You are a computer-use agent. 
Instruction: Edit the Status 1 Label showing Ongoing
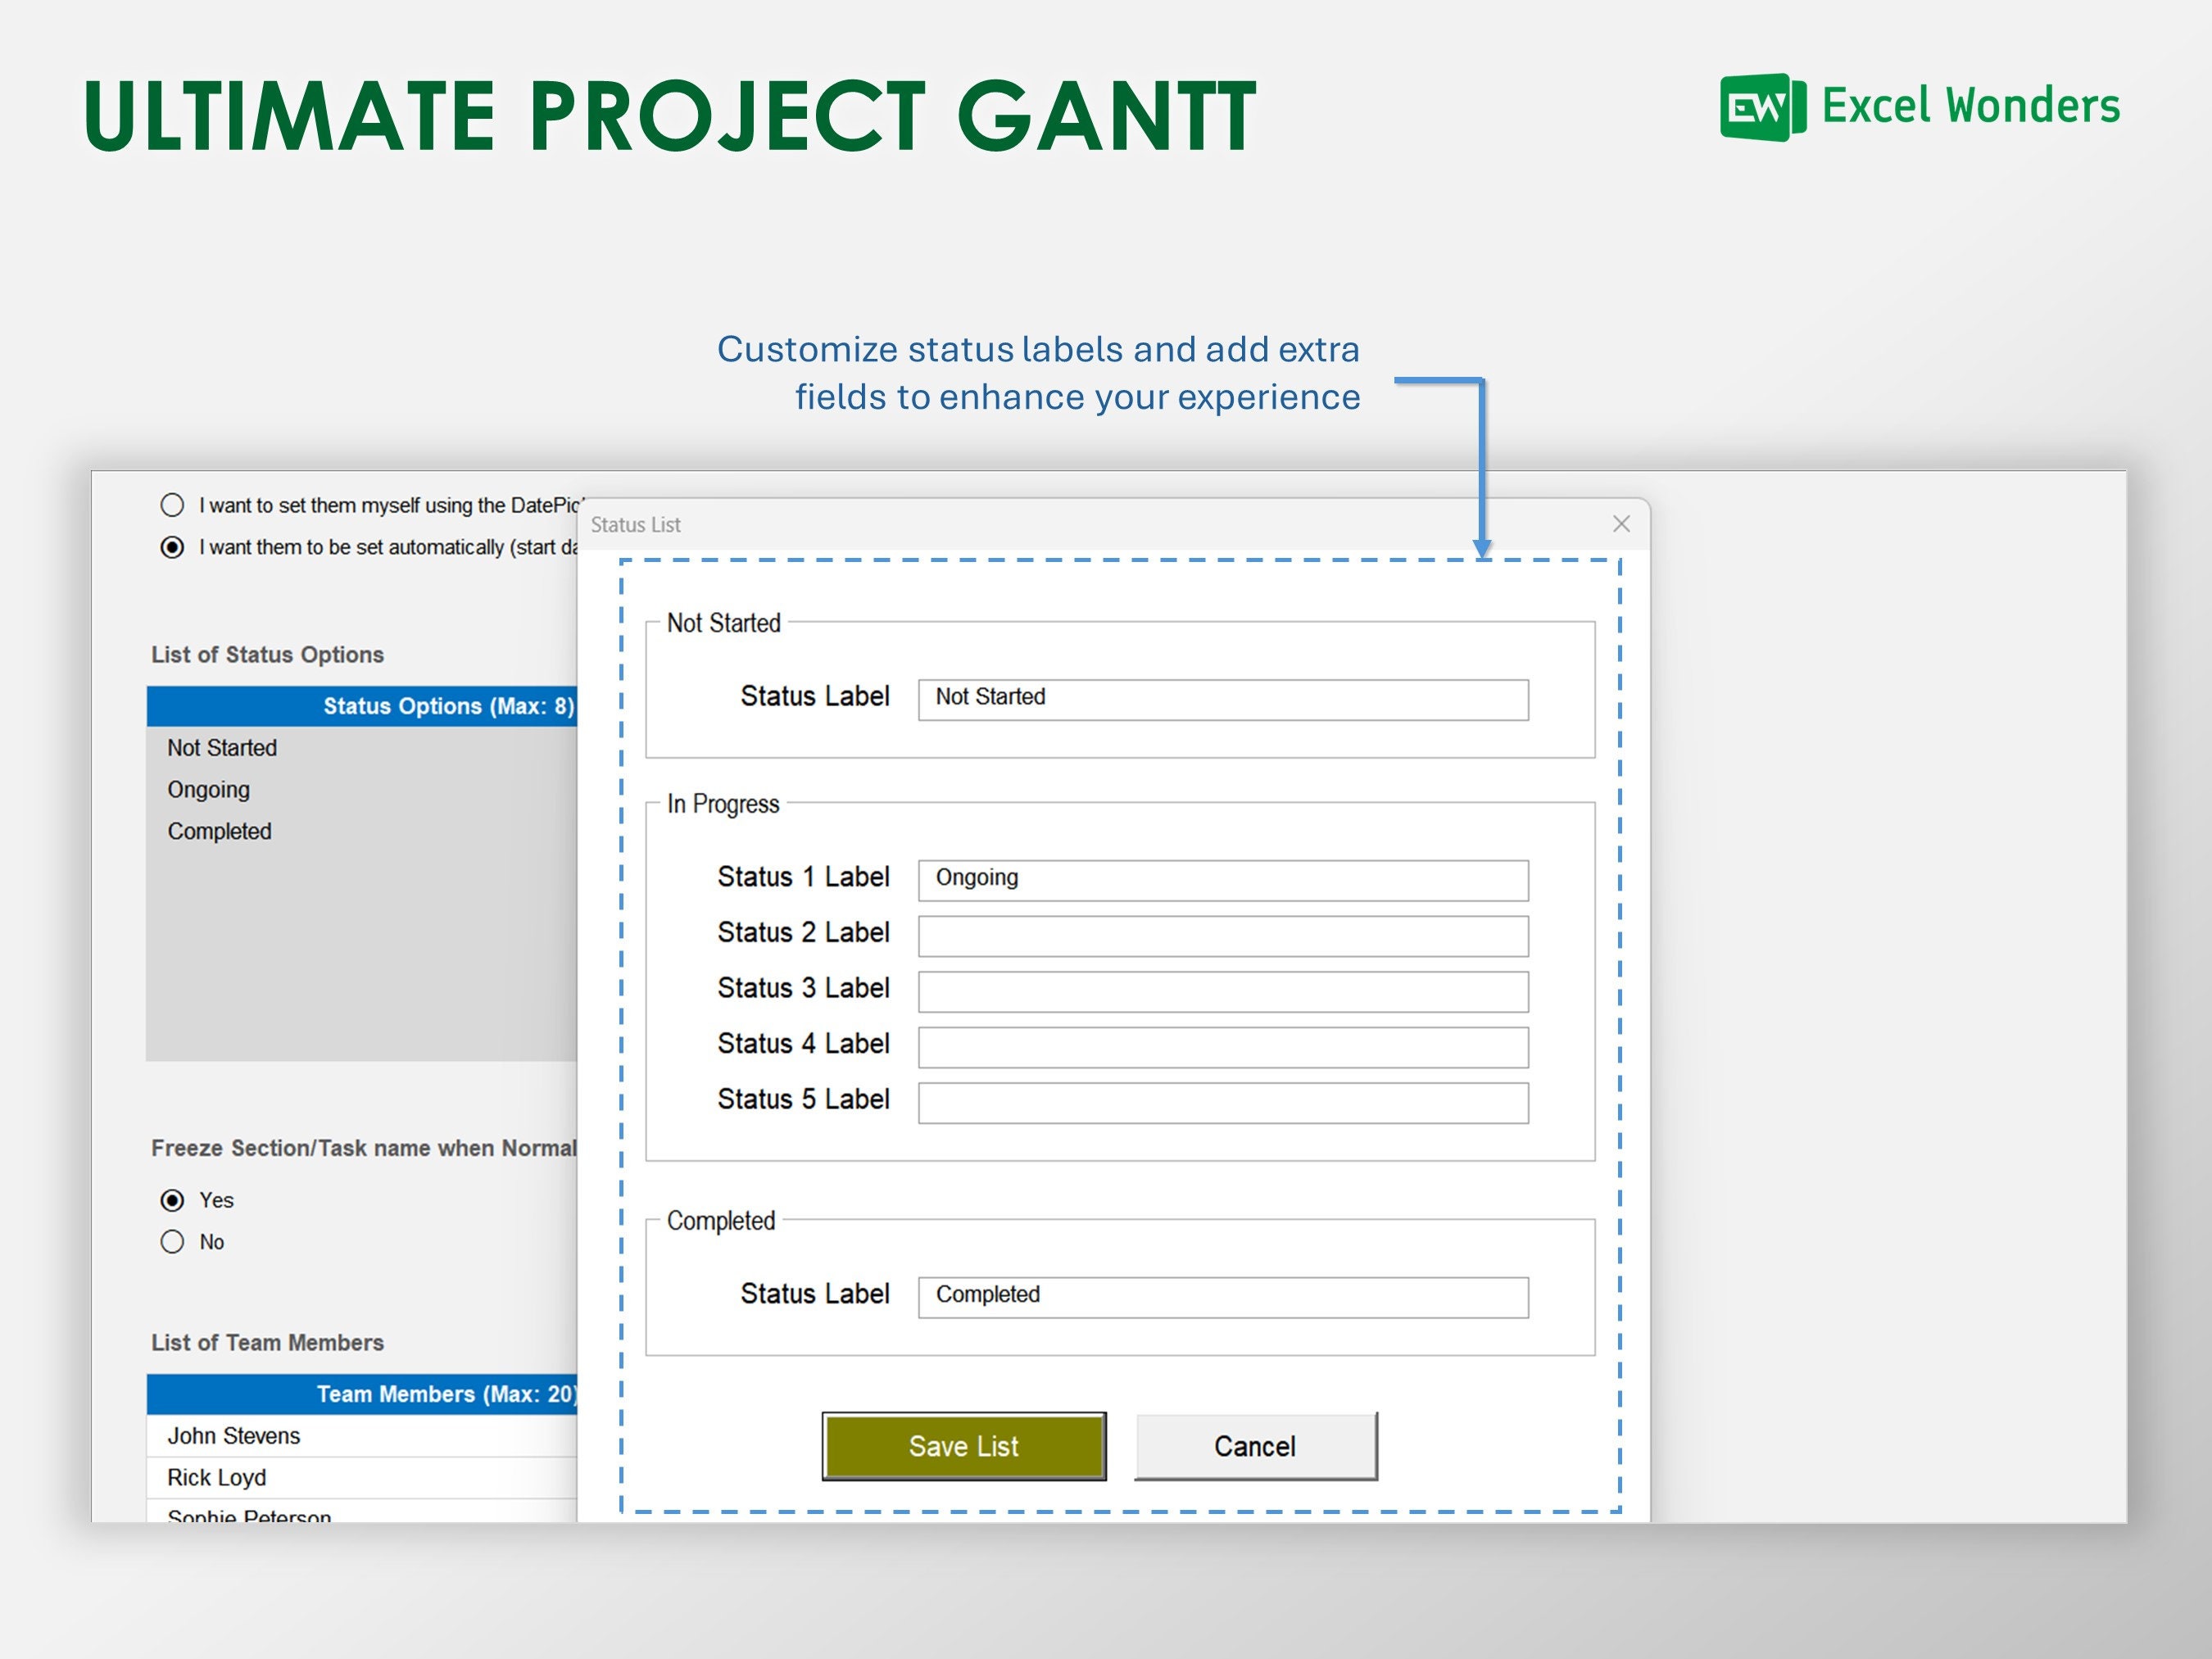(x=1222, y=879)
